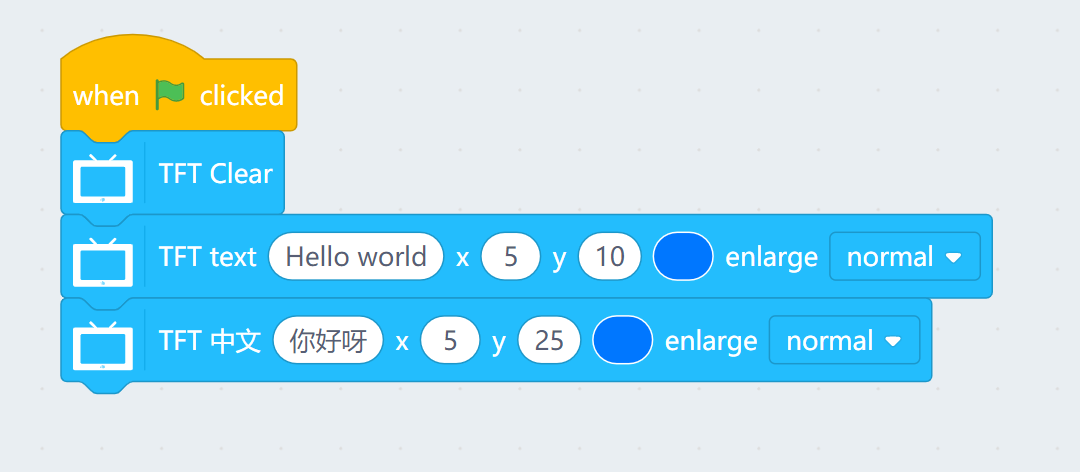Expand the enlarge dropdown on the TFT 中文 block
This screenshot has height=472, width=1080.
coord(844,341)
